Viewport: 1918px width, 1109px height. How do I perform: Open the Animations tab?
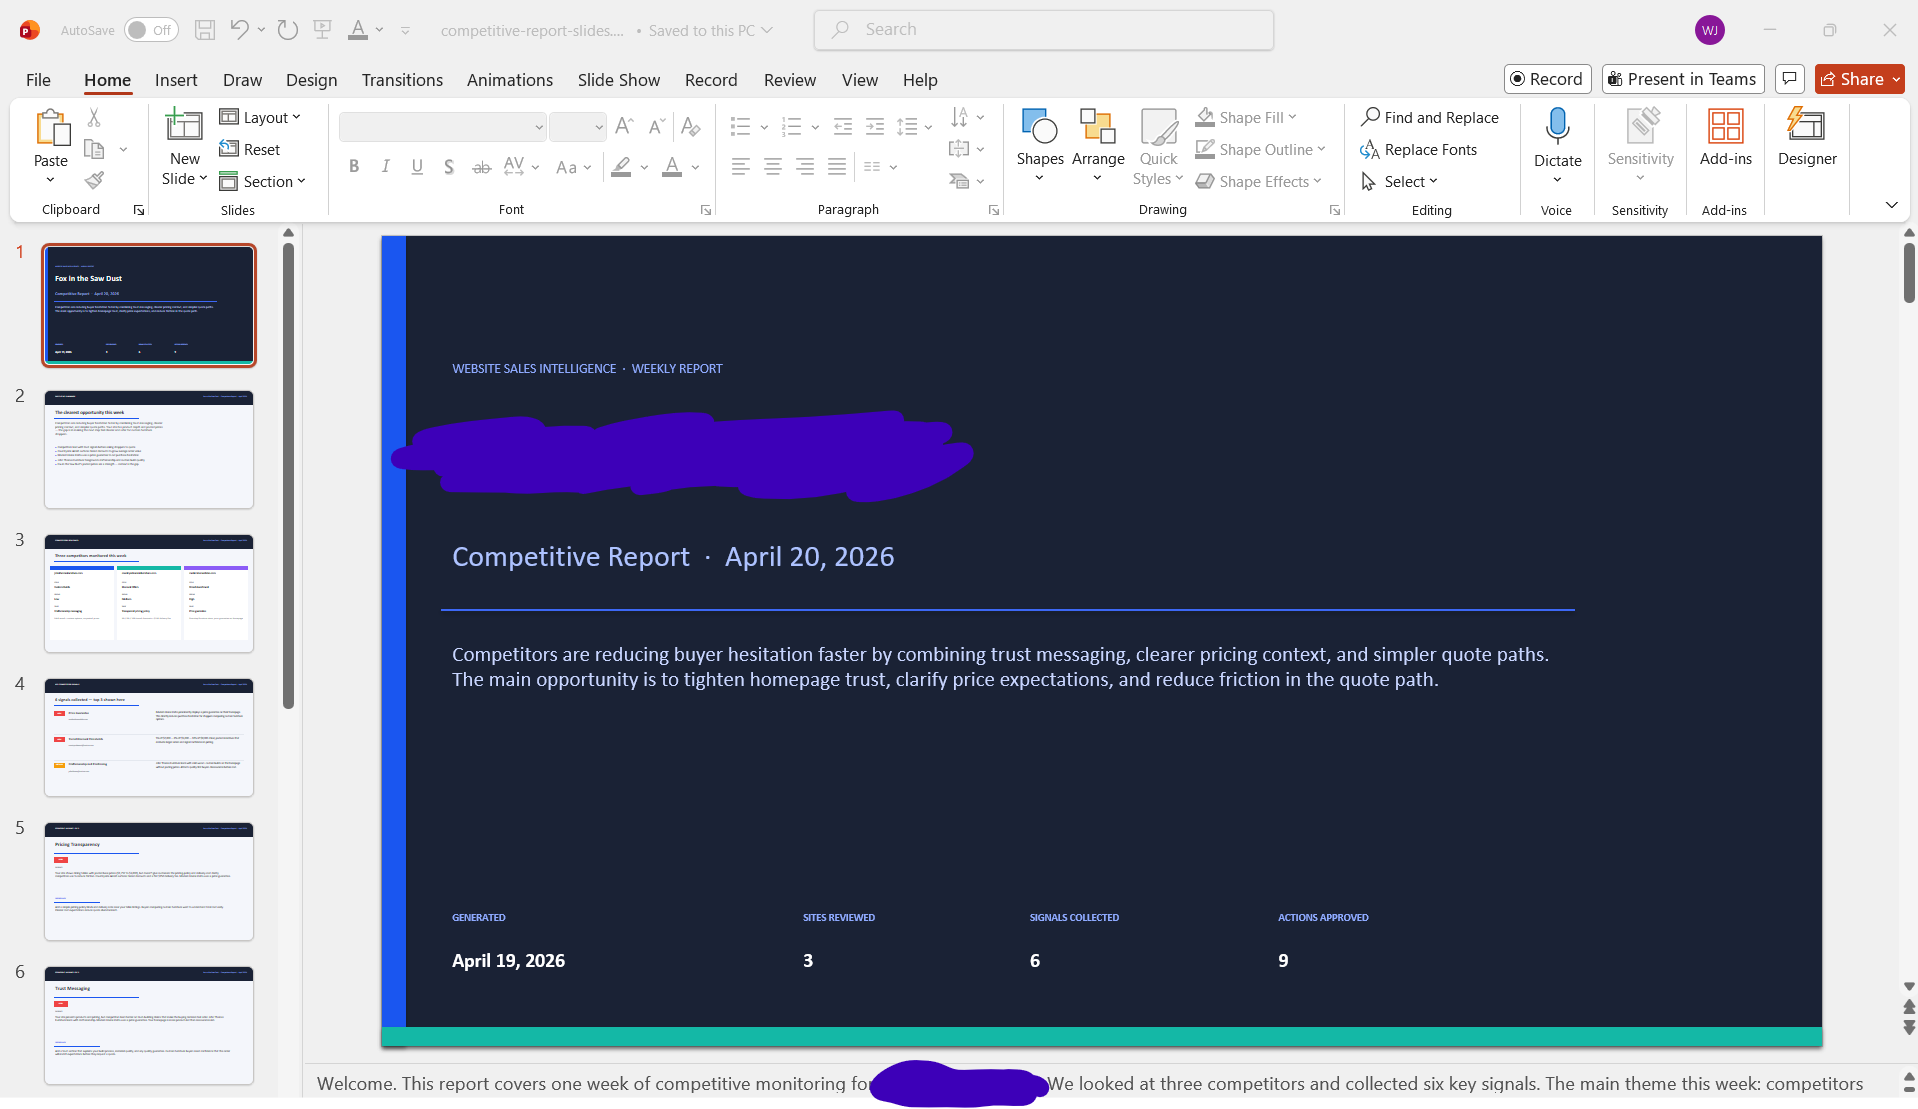pyautogui.click(x=510, y=80)
